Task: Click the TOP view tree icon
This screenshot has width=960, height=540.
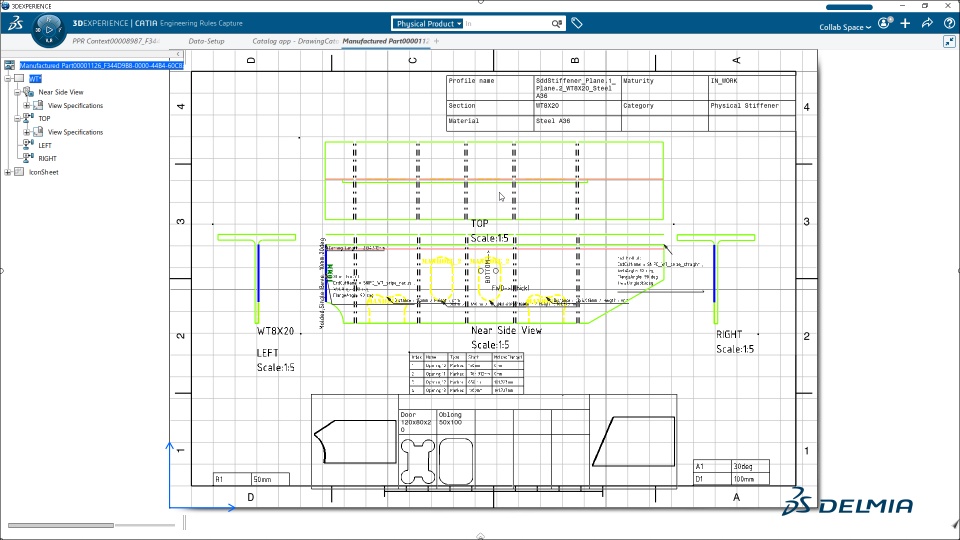Action: (x=28, y=118)
